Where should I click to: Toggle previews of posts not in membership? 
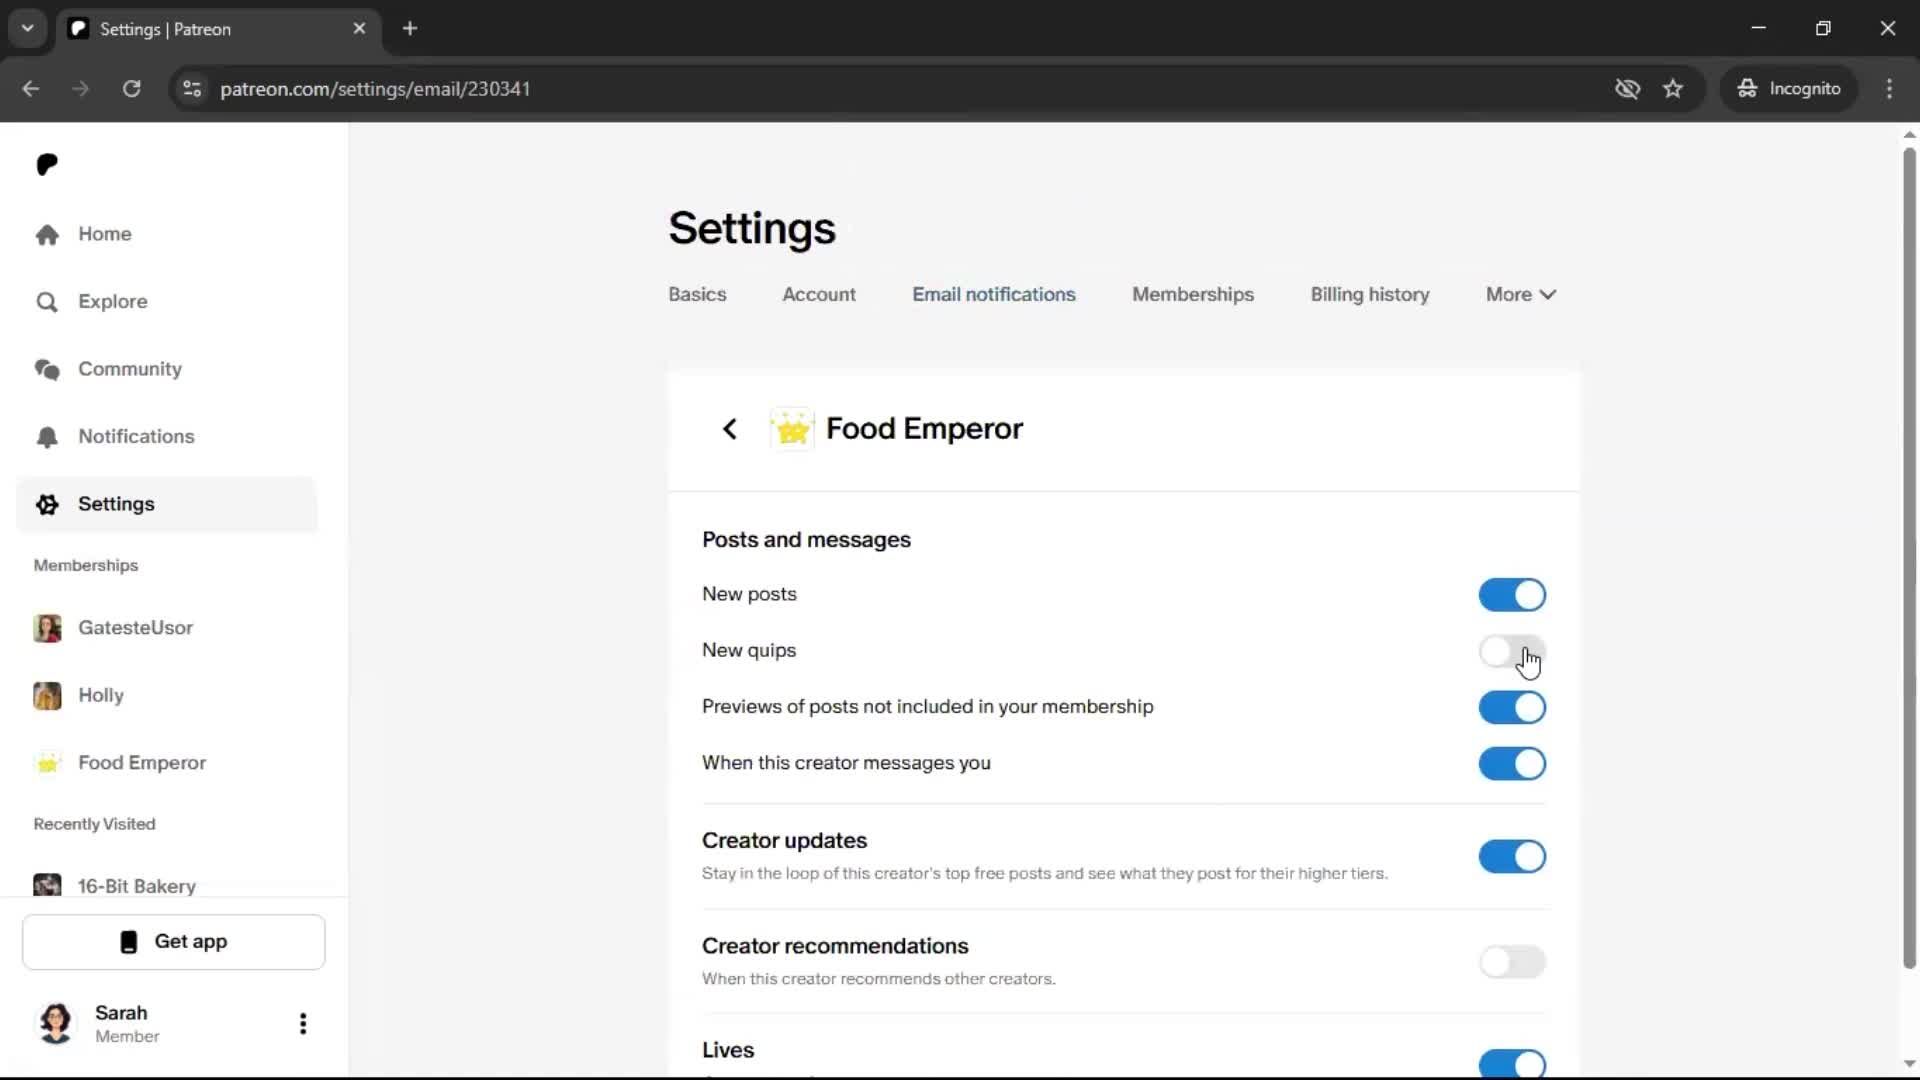pyautogui.click(x=1512, y=708)
